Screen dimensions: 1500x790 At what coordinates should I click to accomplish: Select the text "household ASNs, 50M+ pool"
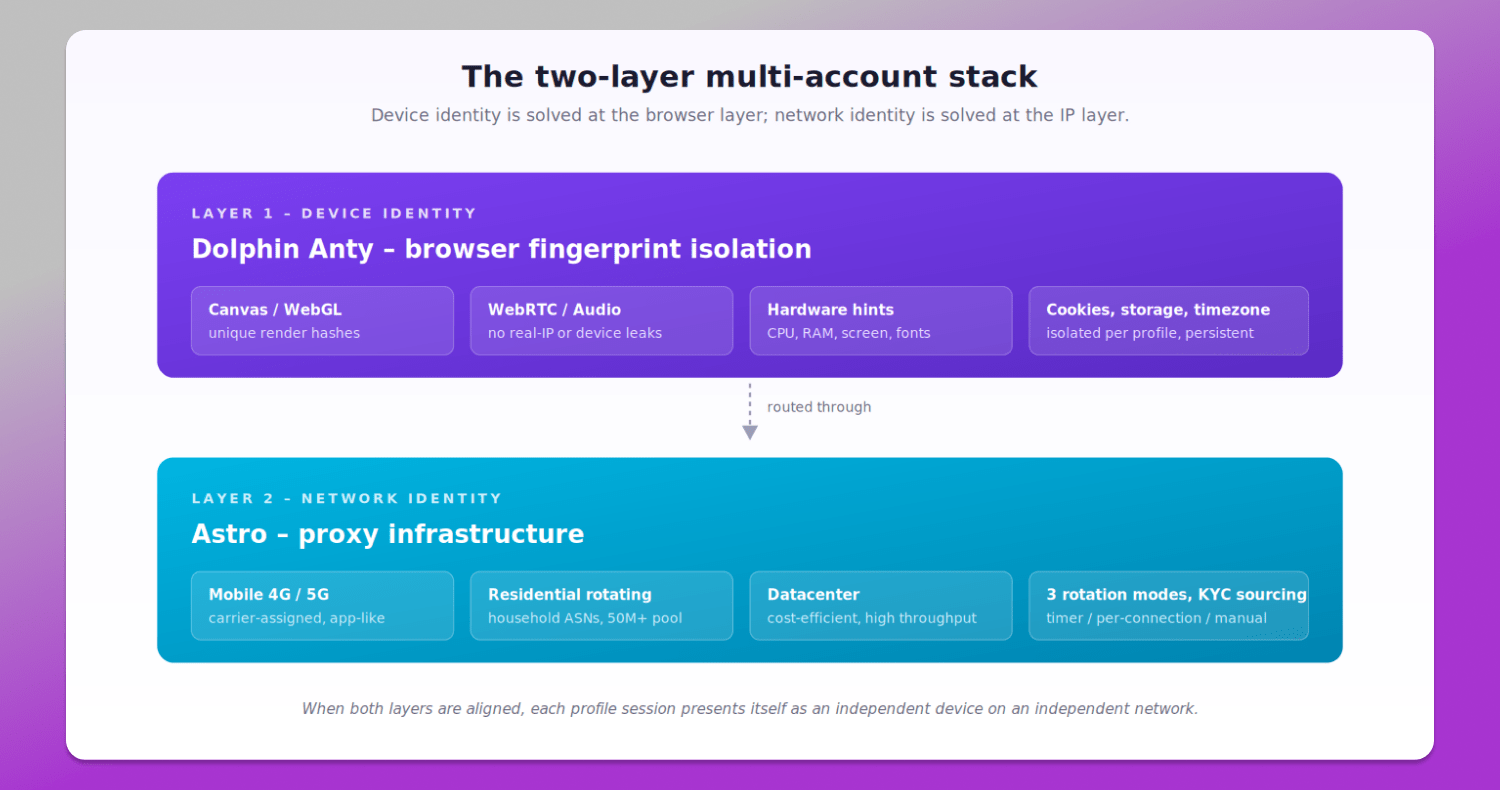click(x=585, y=618)
